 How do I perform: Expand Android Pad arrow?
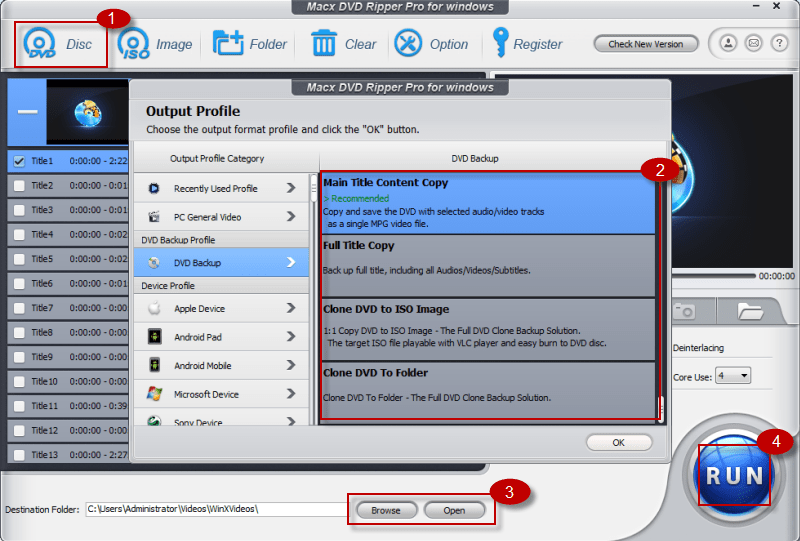(x=291, y=336)
